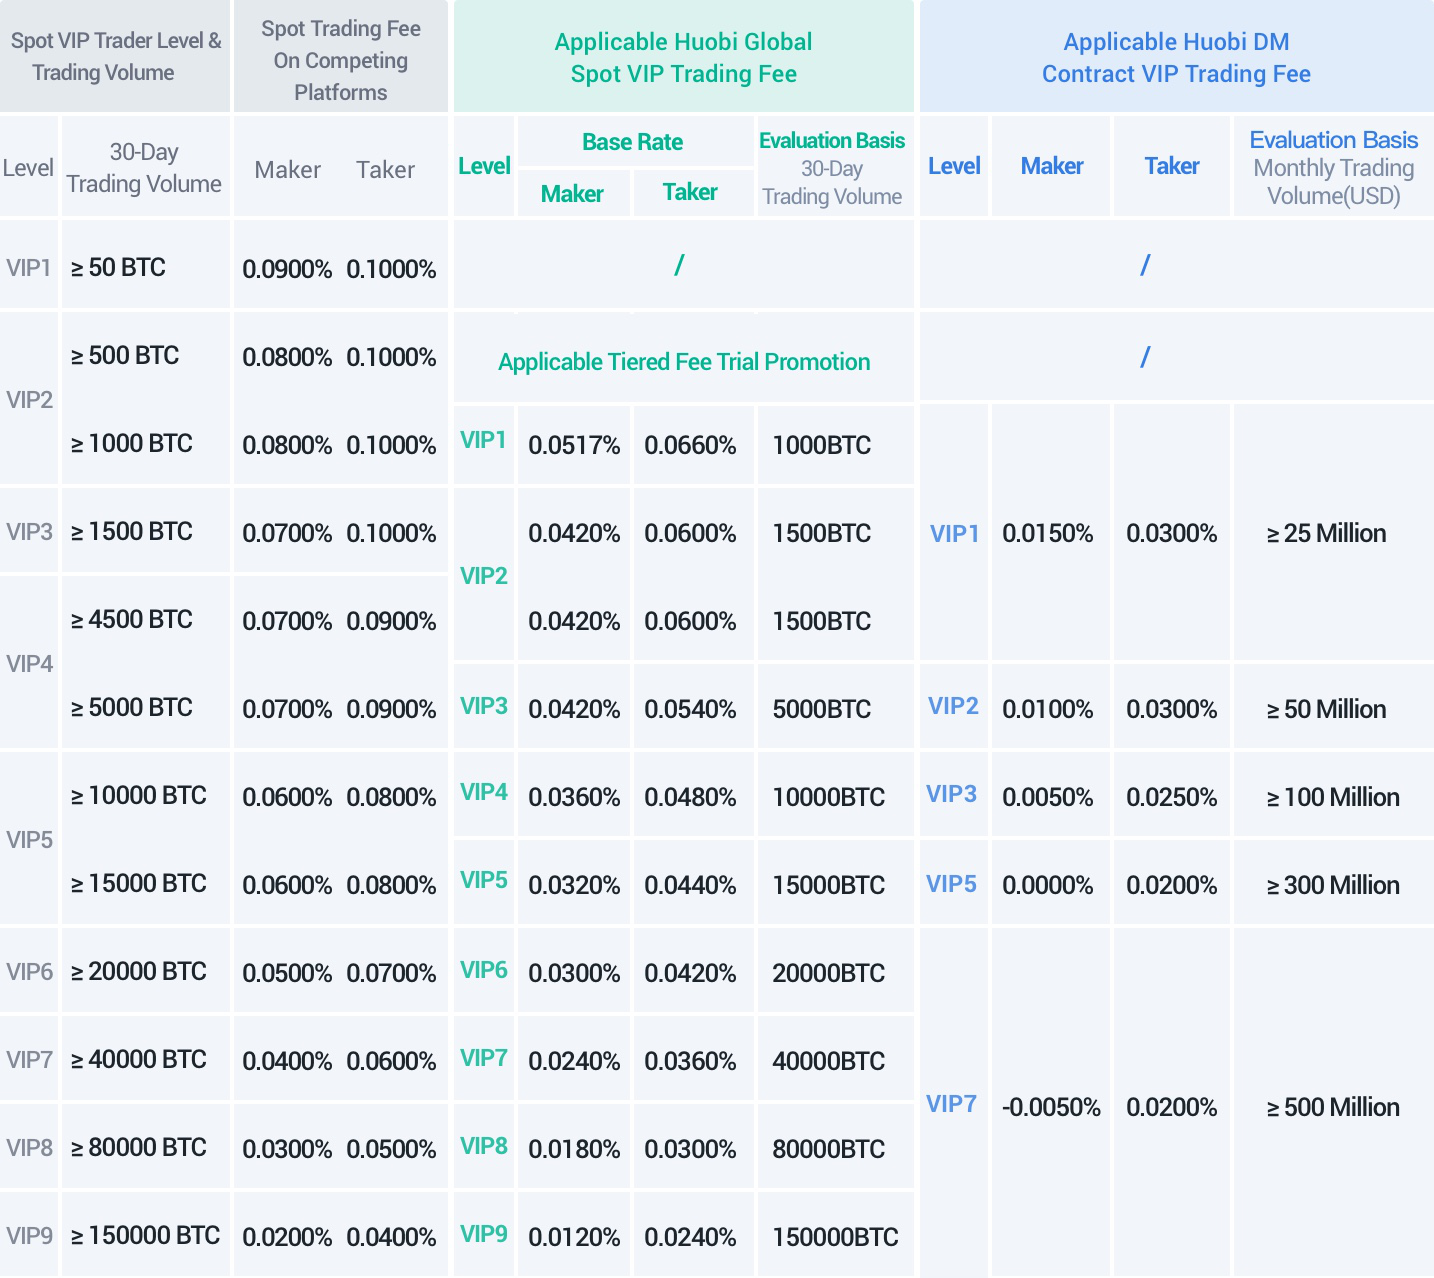Click the '0.0440%' taker rate for green VIP5
Screen dimensions: 1434x1278
tap(690, 885)
